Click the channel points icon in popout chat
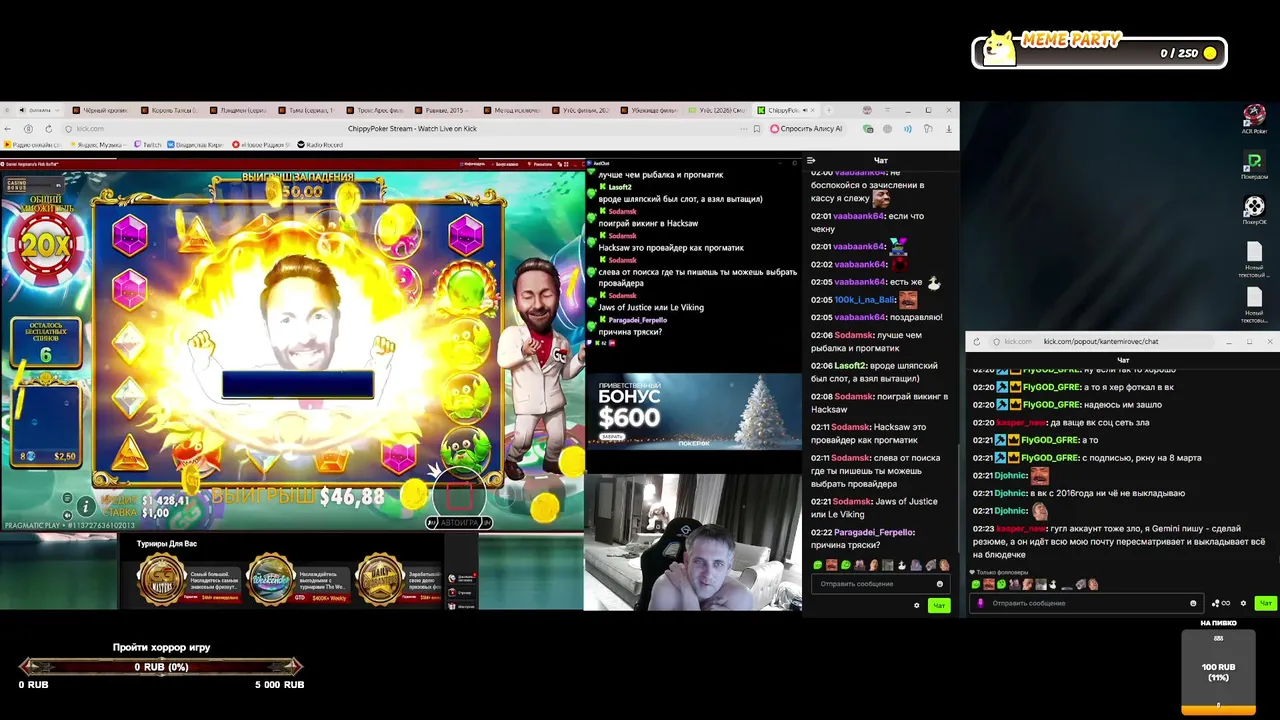Image resolution: width=1280 pixels, height=720 pixels. pyautogui.click(x=1221, y=603)
